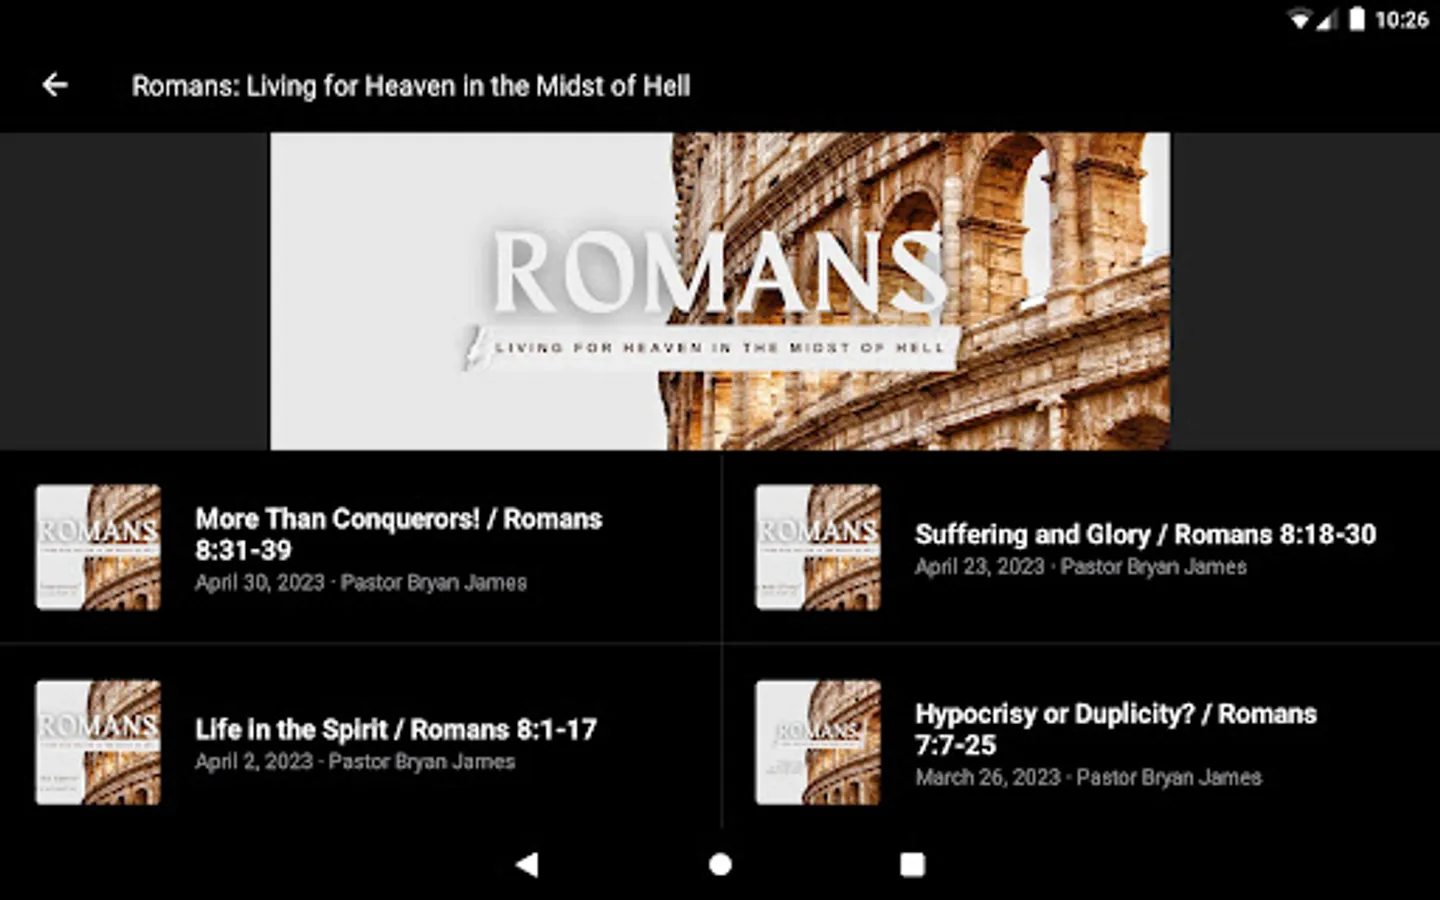Select Life in the Spirit / Romans 8:1-17
This screenshot has height=900, width=1440.
(x=396, y=729)
